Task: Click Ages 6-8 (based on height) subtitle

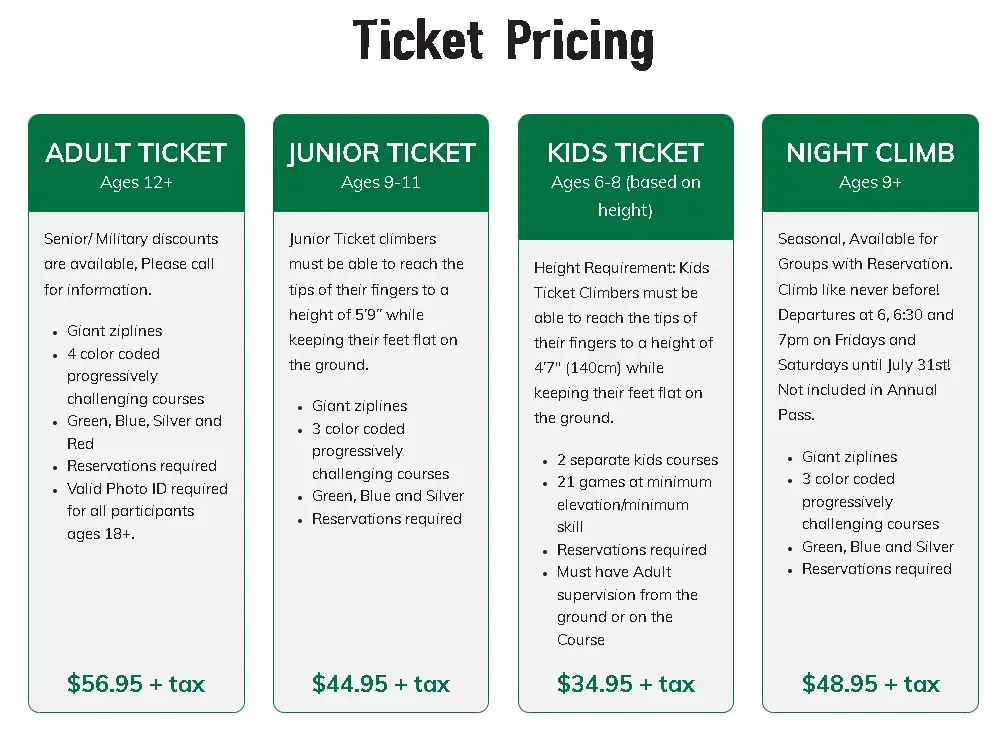Action: pos(626,196)
